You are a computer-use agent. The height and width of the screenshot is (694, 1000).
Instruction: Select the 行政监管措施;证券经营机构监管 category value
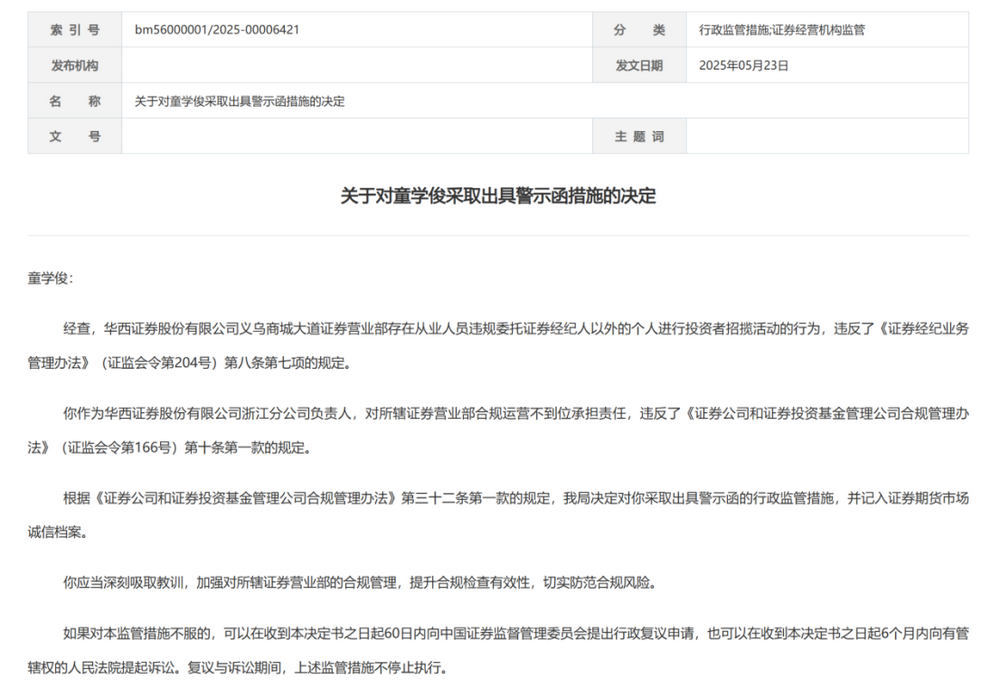[x=782, y=30]
